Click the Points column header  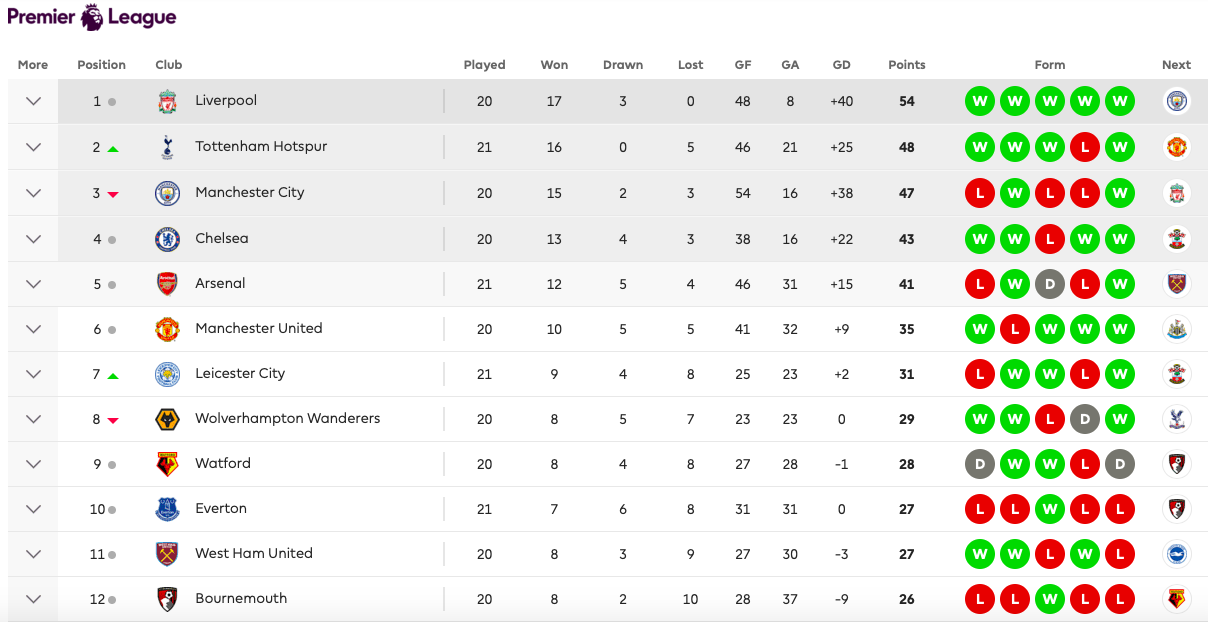click(907, 65)
